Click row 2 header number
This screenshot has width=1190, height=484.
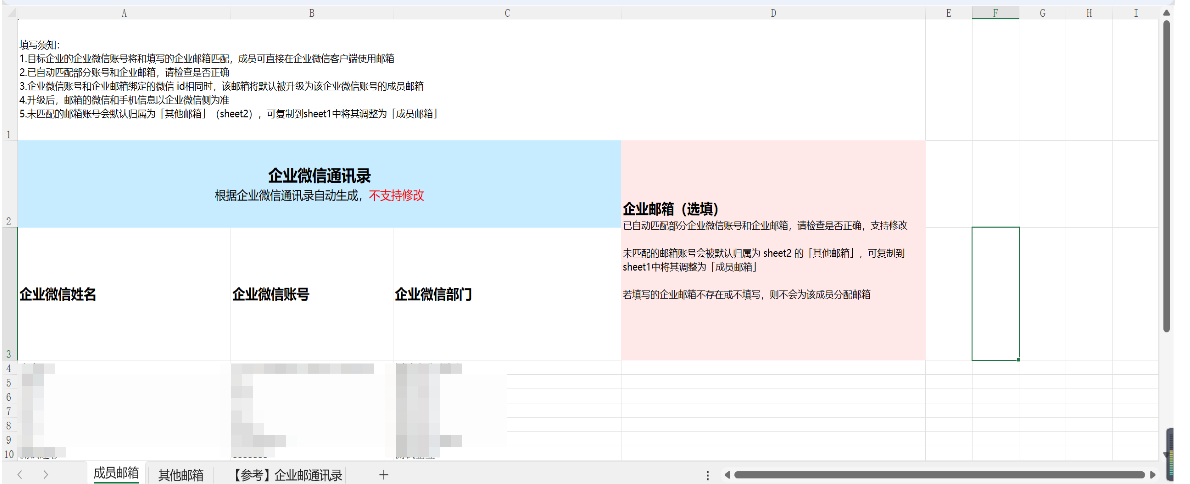[8, 221]
